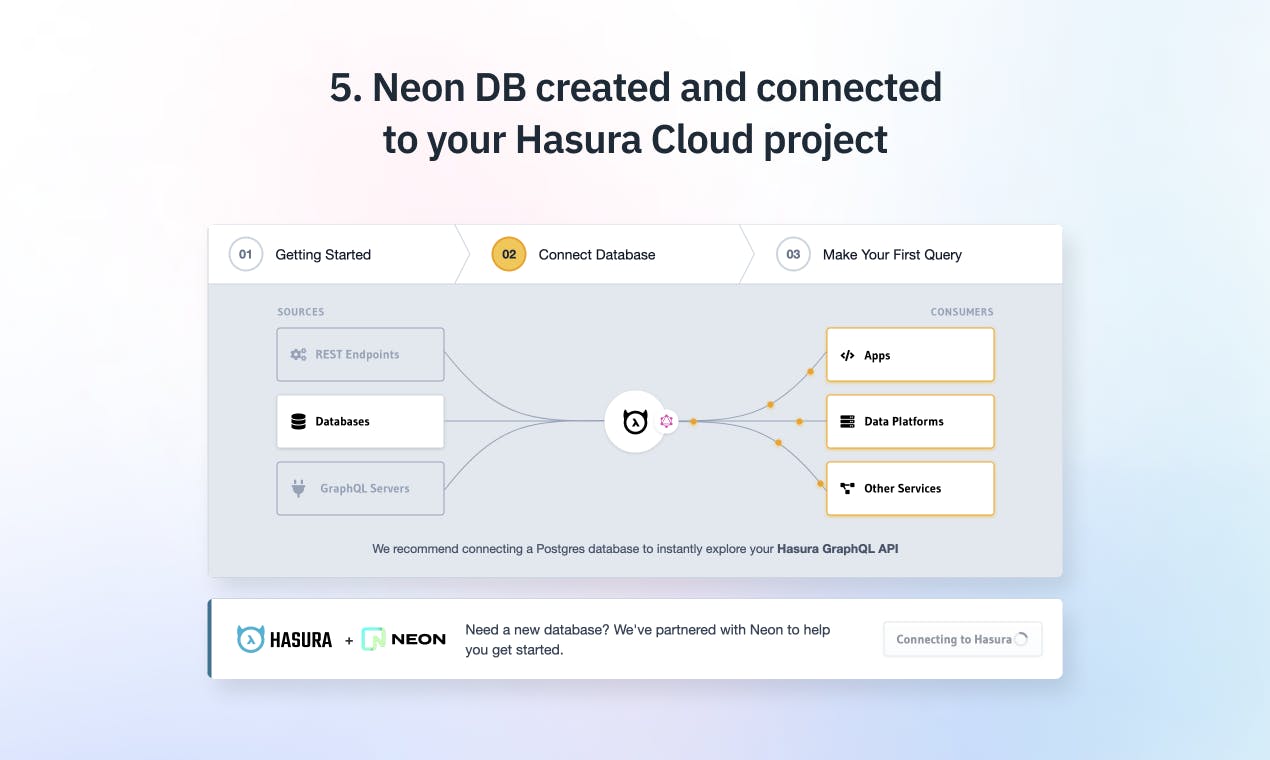
Task: Select the GraphQL Servers source card
Action: 360,488
